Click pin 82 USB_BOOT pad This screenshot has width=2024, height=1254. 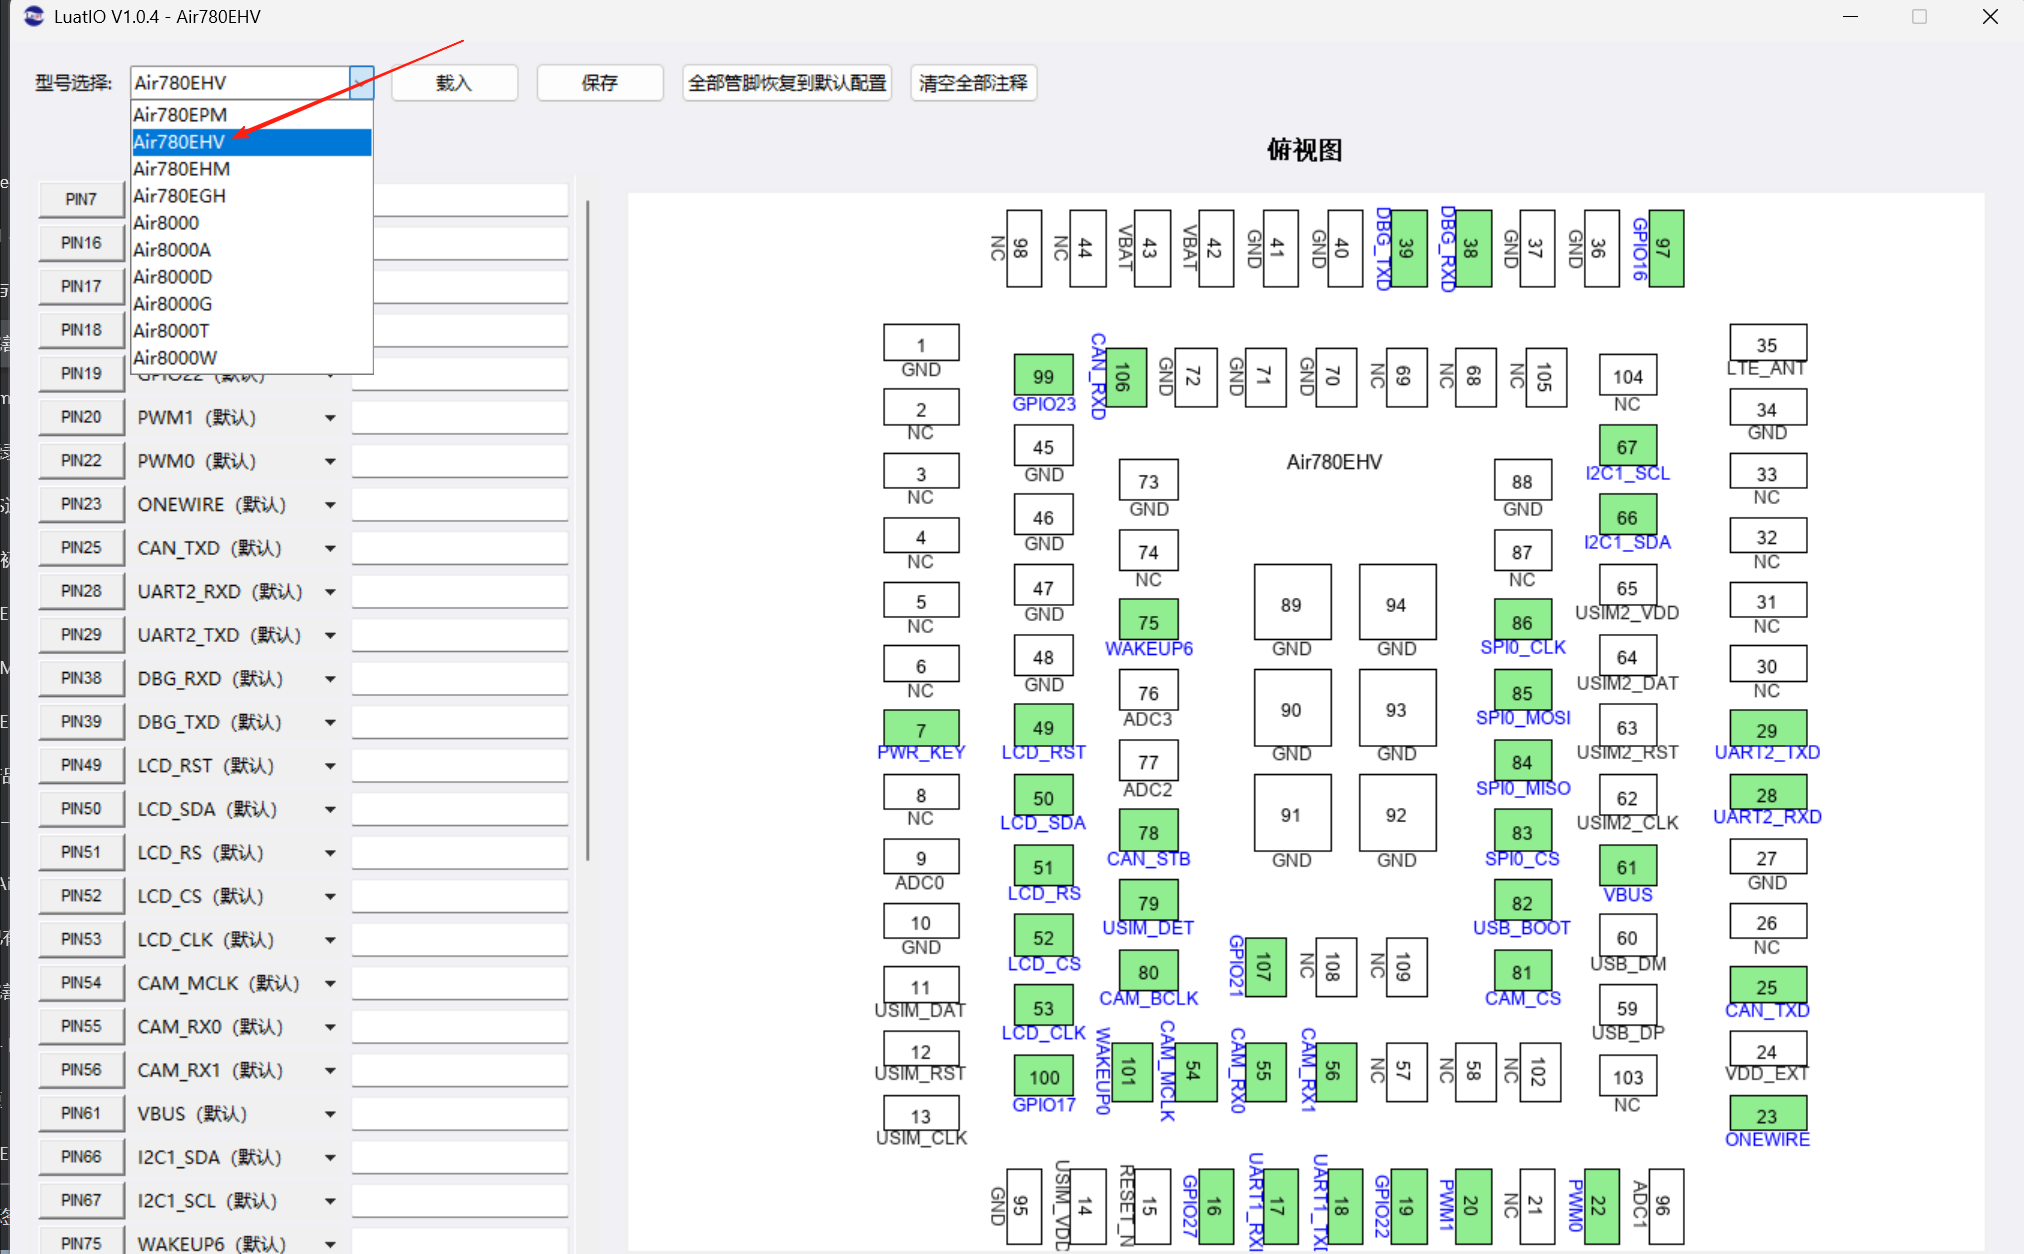click(1522, 901)
